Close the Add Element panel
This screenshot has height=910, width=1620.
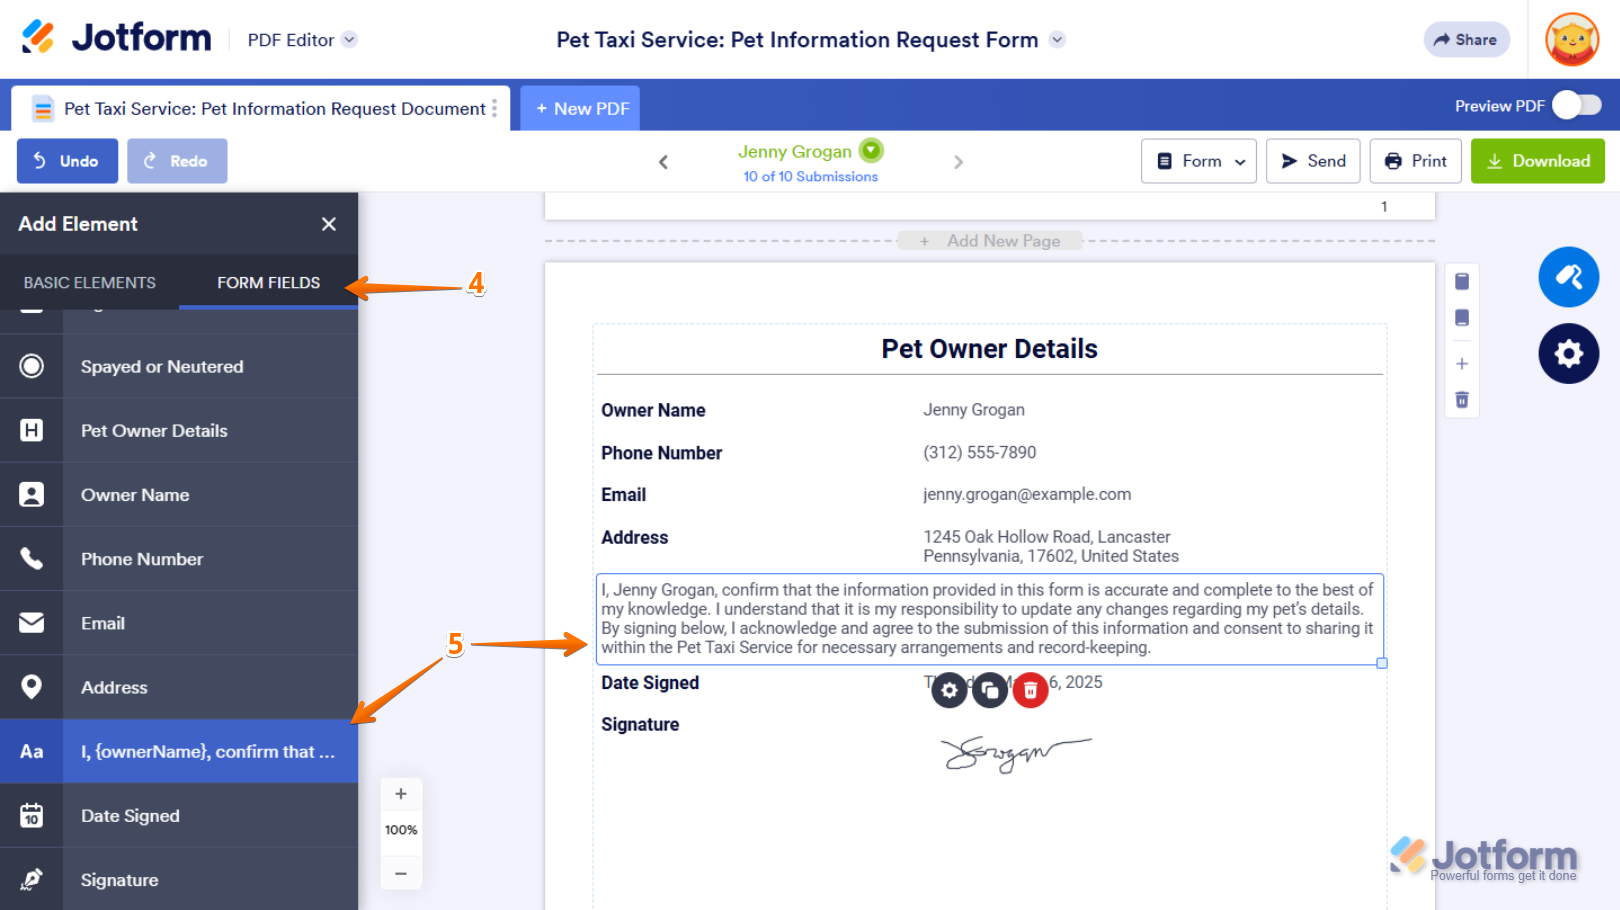pos(329,224)
